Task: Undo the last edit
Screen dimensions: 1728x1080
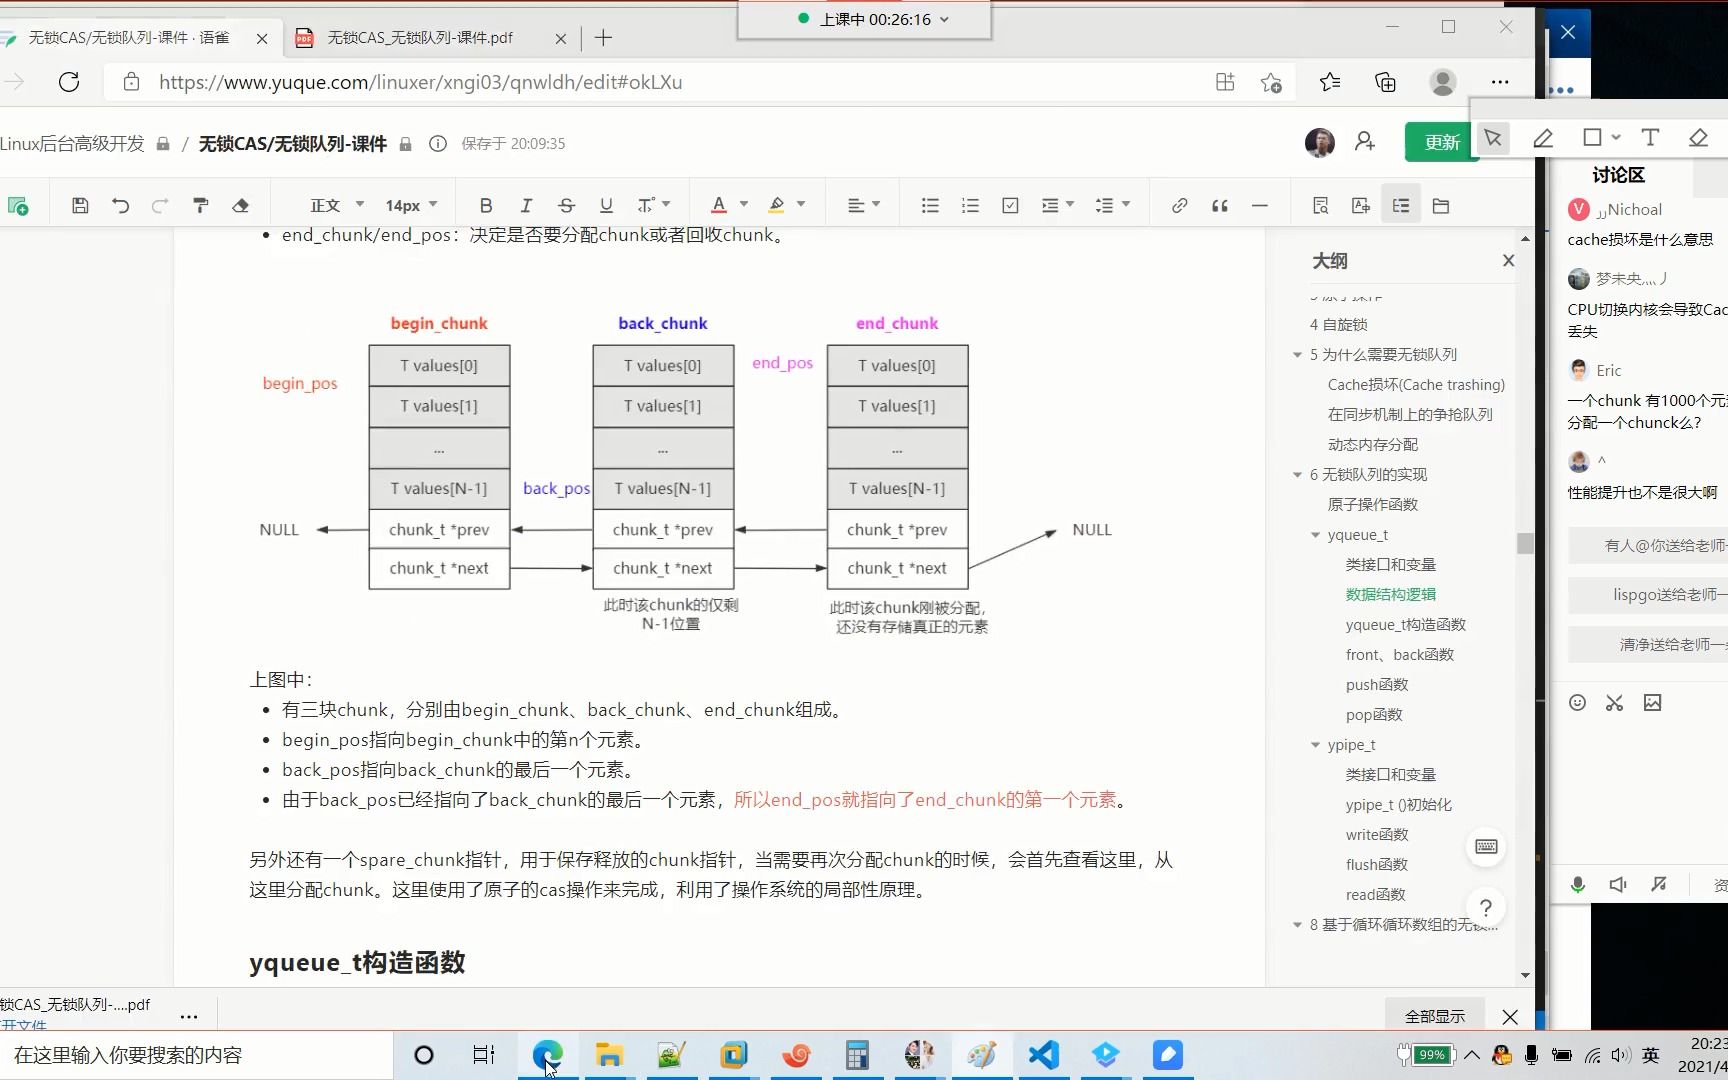Action: 121,204
